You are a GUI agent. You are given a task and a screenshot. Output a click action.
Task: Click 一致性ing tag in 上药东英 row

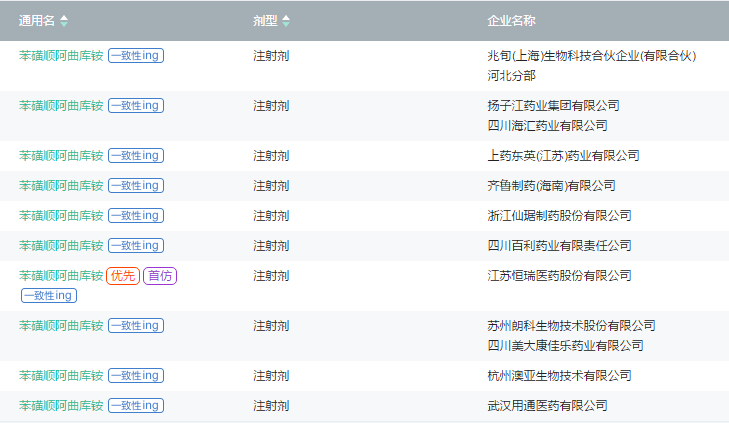point(136,156)
